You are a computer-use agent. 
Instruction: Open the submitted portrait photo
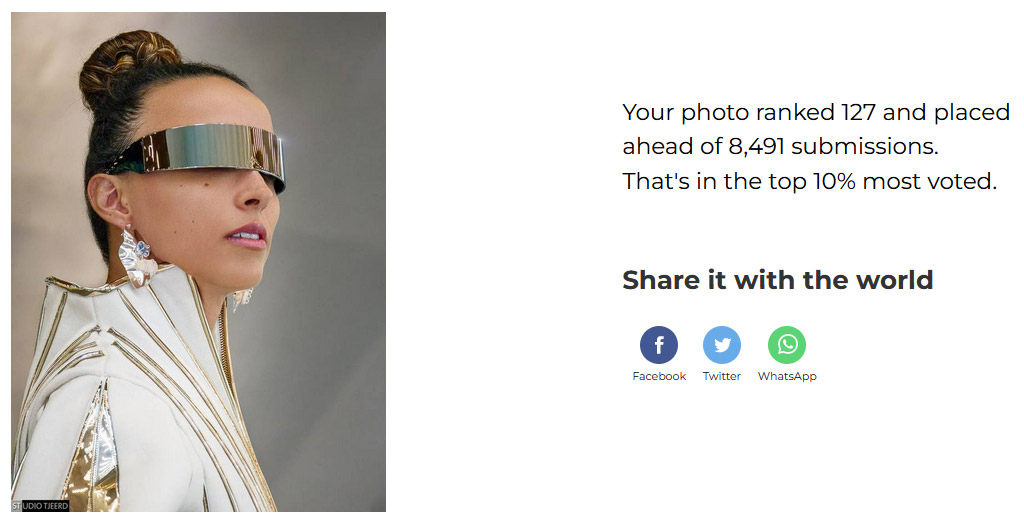[199, 261]
